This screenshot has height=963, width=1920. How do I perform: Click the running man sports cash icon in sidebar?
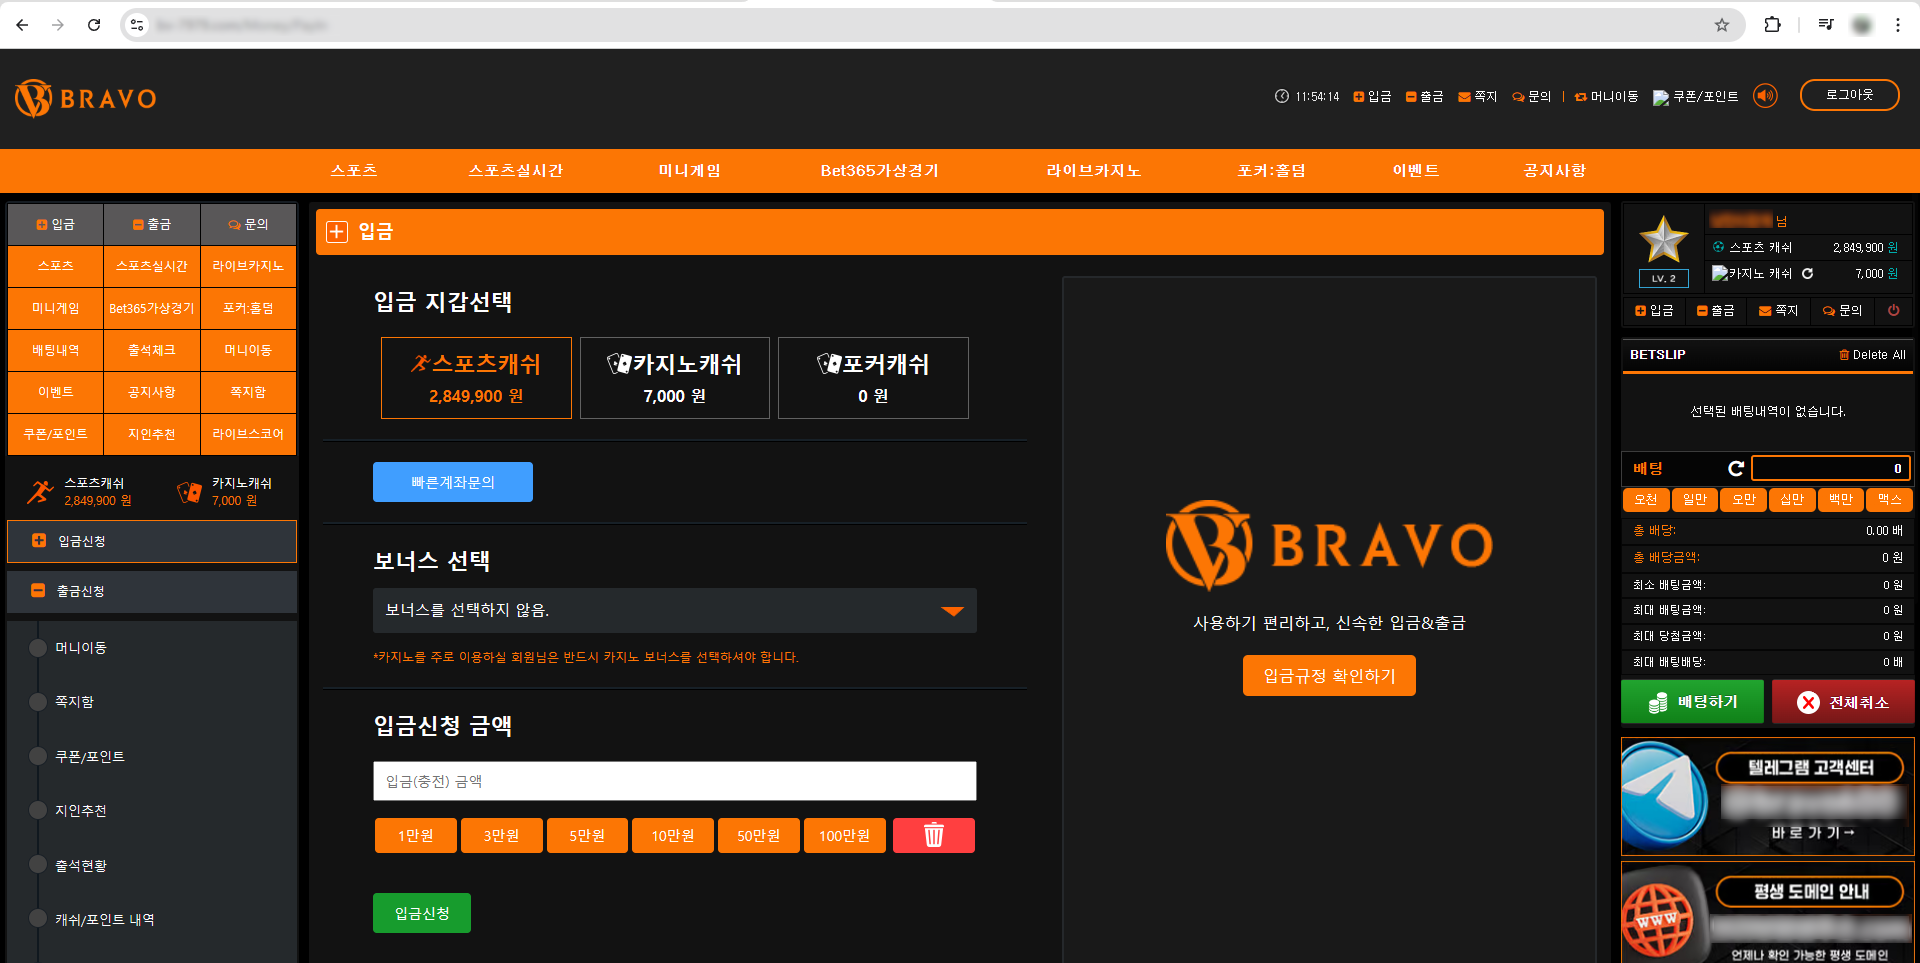(x=40, y=491)
